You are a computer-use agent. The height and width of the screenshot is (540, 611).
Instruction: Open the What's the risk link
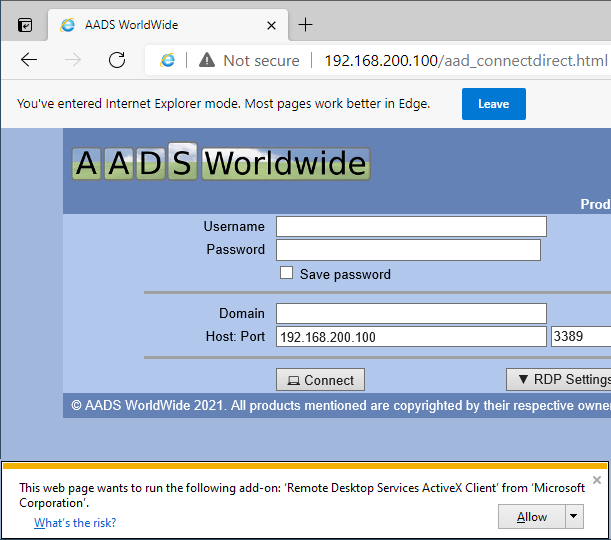coord(75,523)
